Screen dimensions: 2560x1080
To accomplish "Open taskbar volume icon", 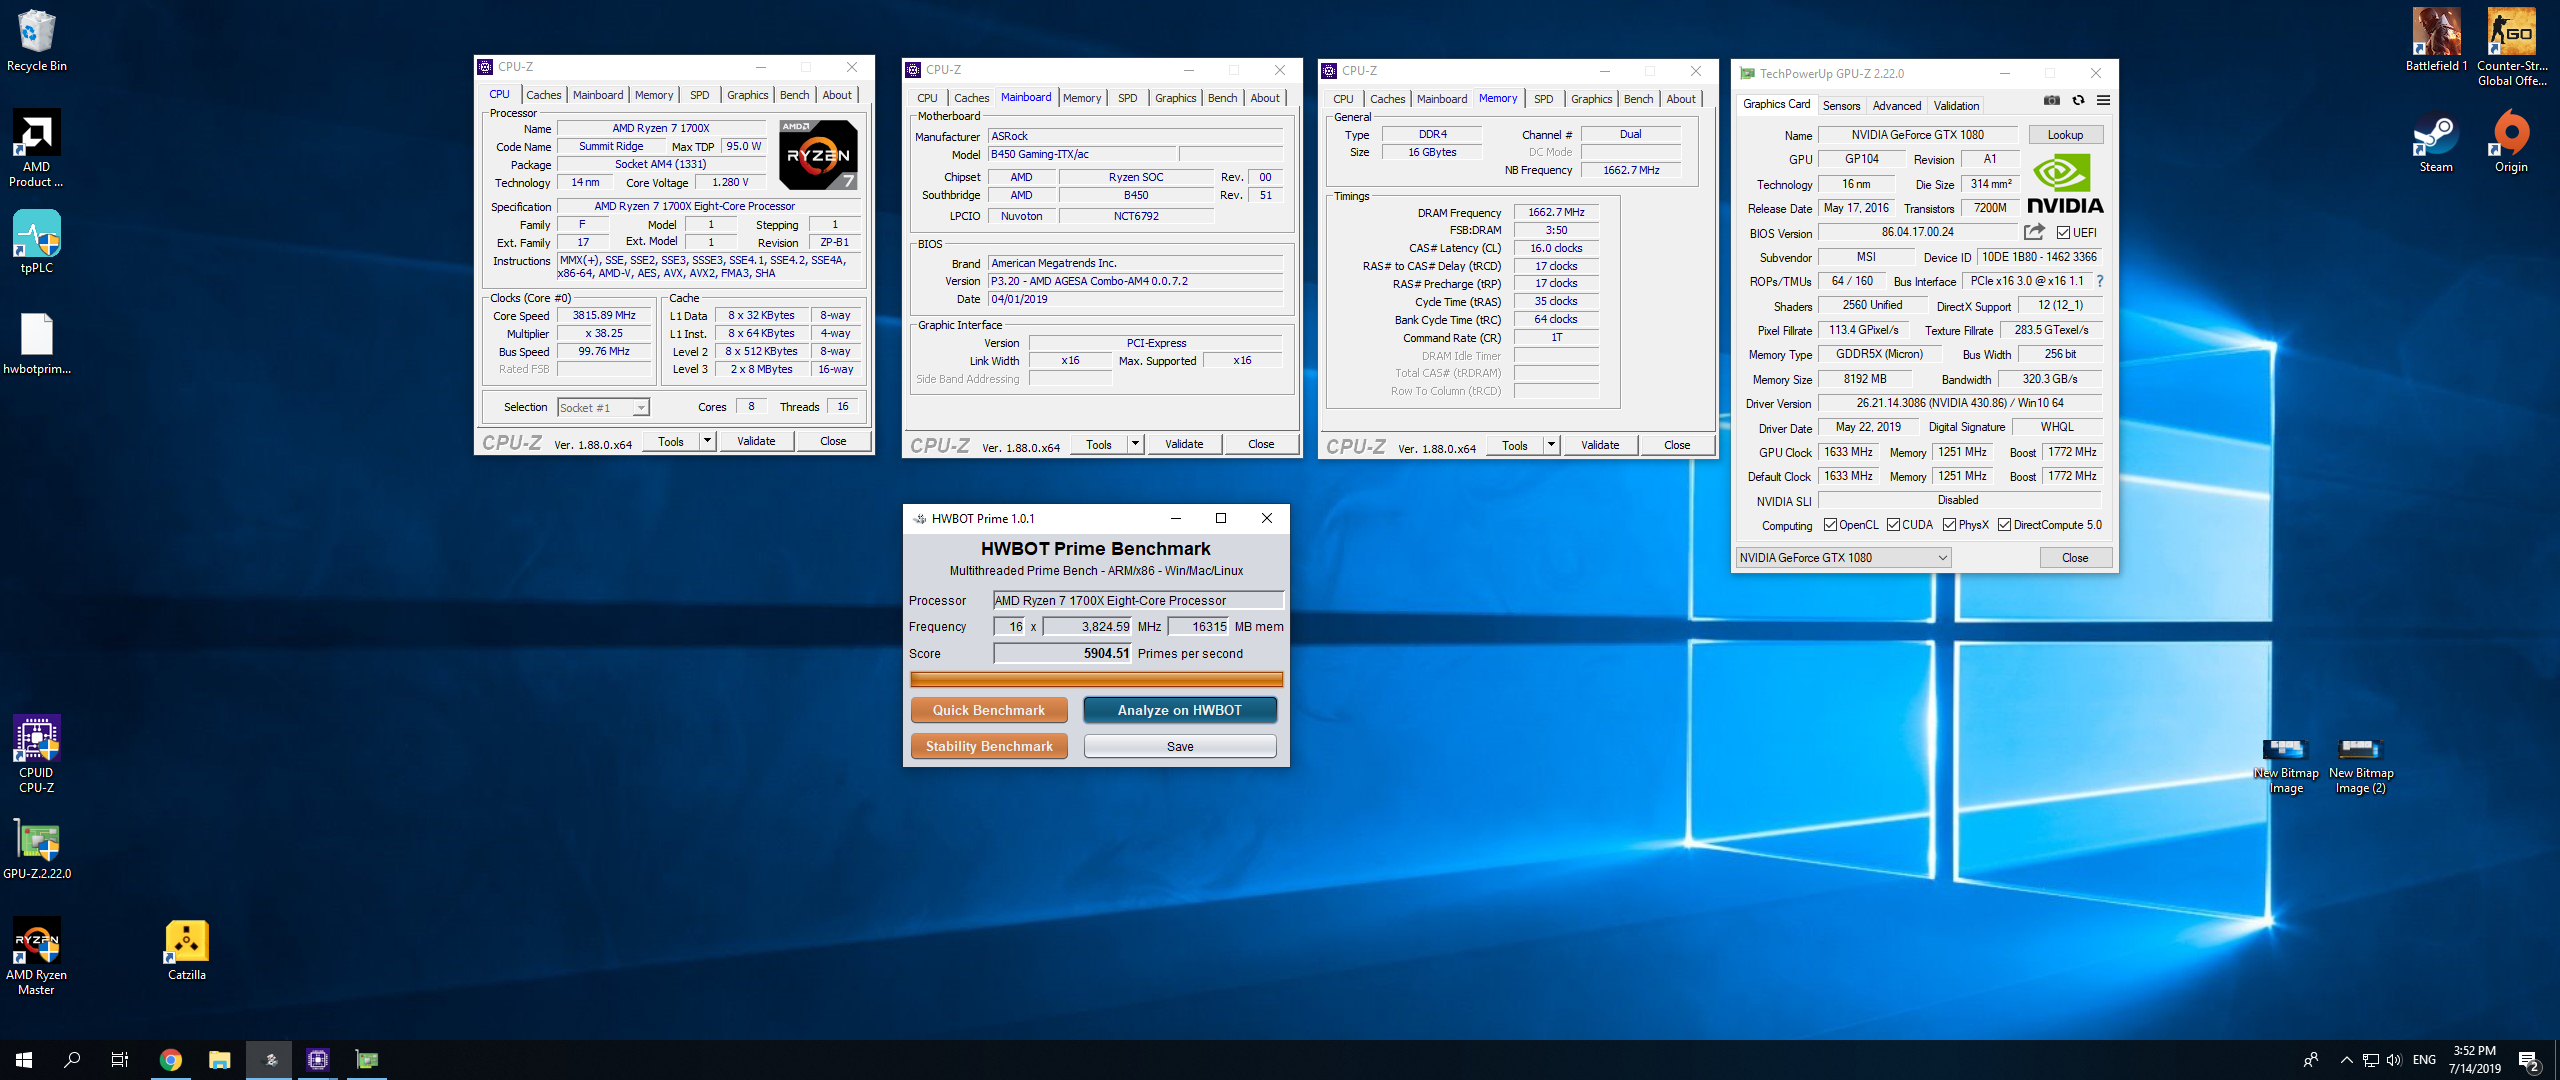I will click(x=2394, y=1060).
